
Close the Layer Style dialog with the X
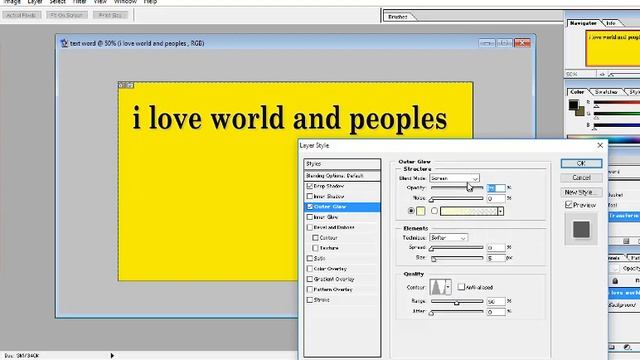[x=600, y=145]
